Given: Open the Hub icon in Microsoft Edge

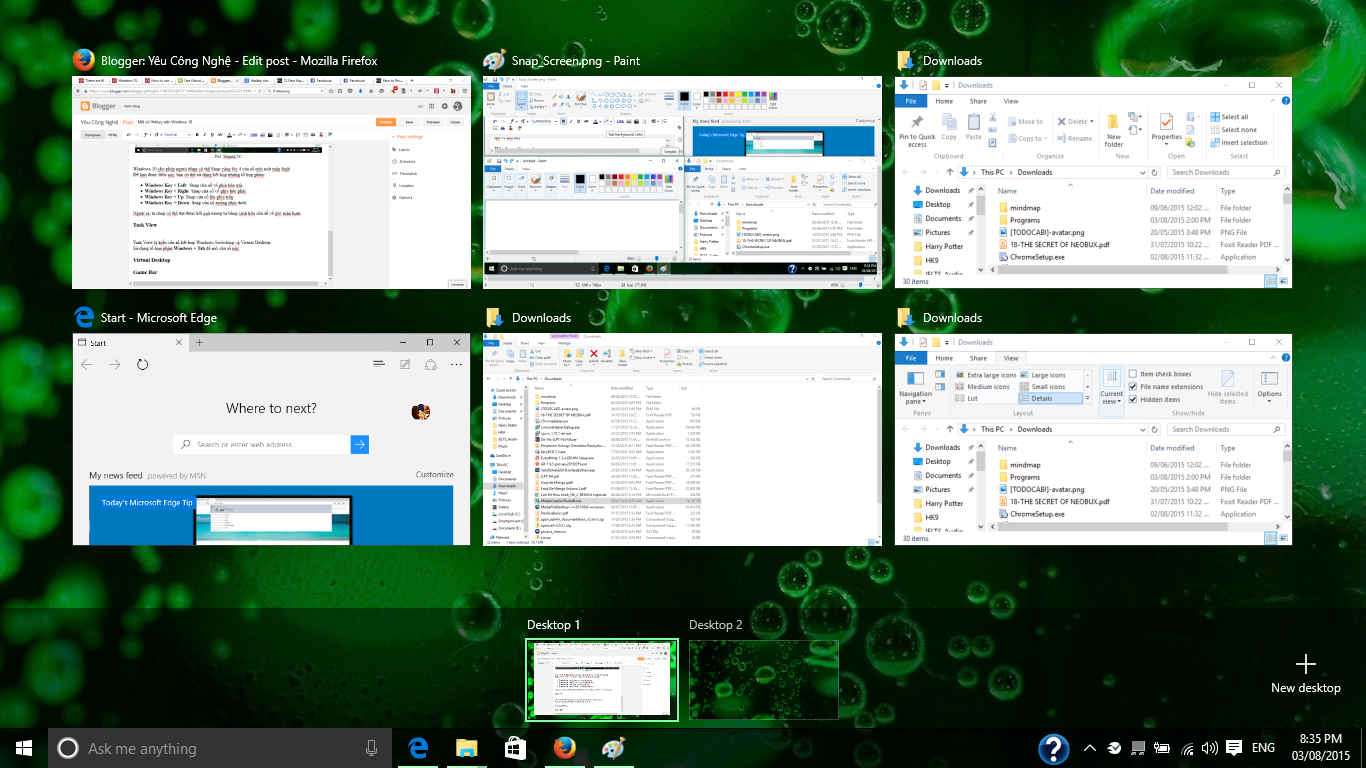Looking at the screenshot, I should click(x=379, y=365).
